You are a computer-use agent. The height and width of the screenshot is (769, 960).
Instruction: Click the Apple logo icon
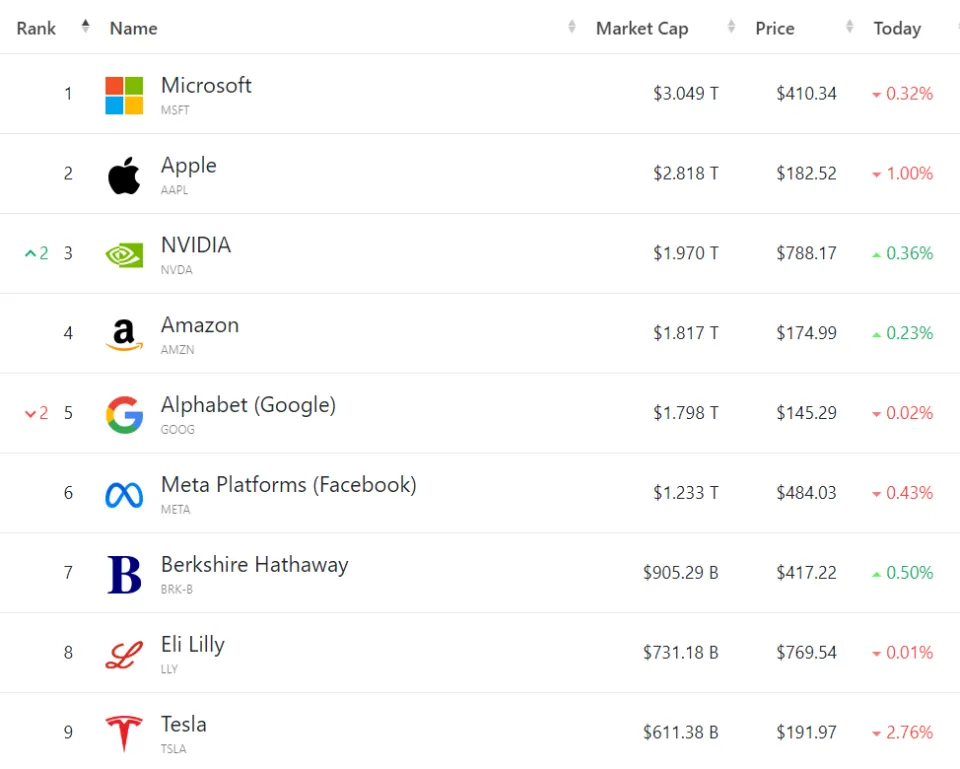click(x=124, y=175)
